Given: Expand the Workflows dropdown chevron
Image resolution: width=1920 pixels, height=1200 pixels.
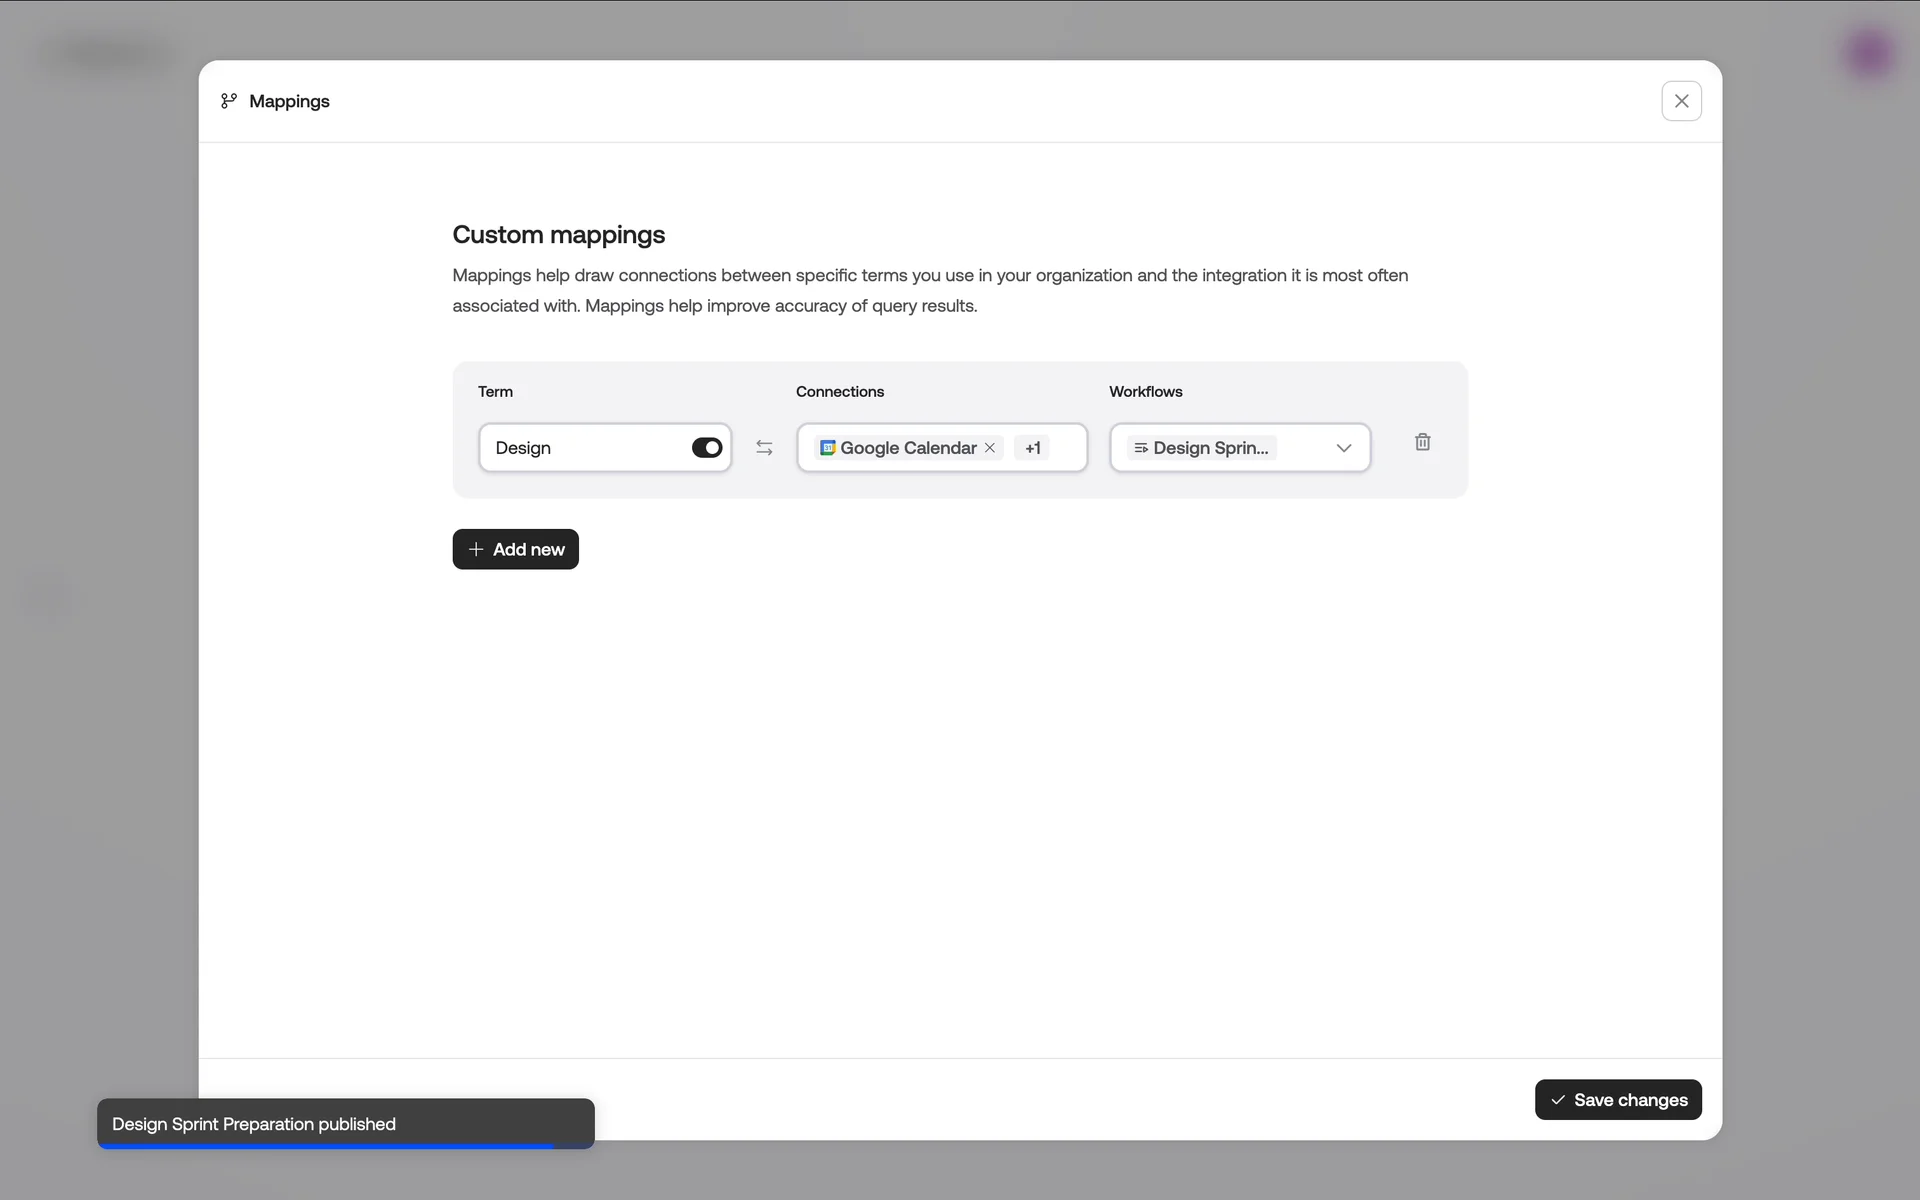Looking at the screenshot, I should 1343,448.
